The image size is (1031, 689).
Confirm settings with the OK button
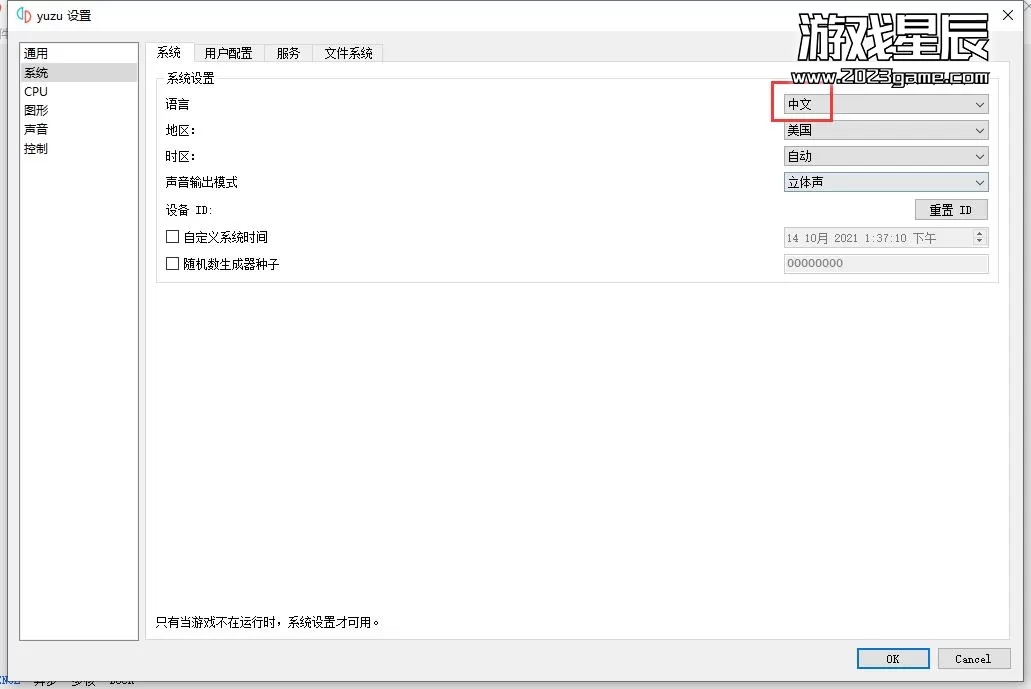click(x=893, y=658)
